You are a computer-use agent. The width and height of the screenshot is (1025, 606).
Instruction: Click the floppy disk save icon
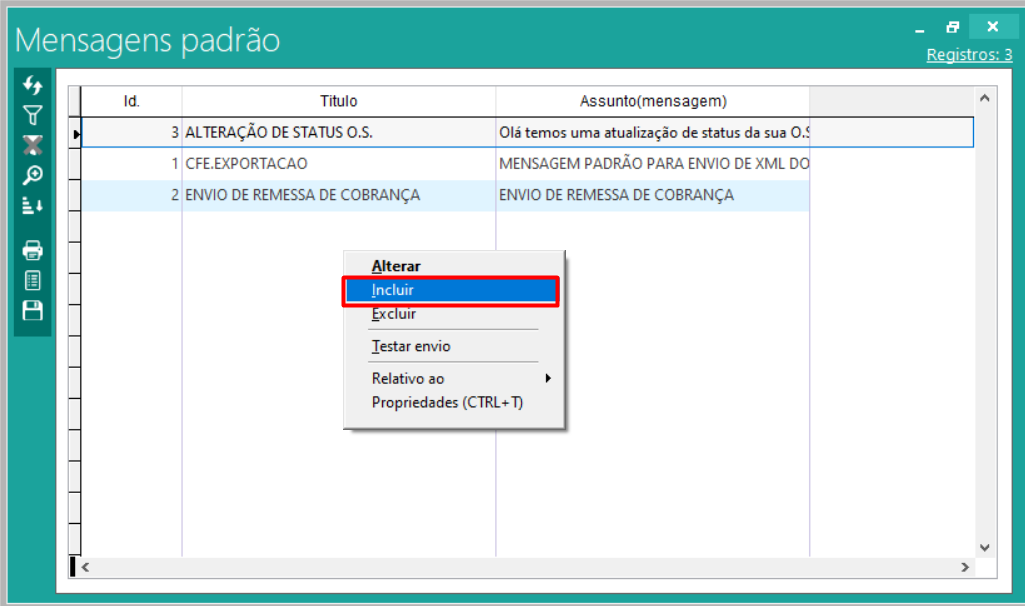[32, 311]
